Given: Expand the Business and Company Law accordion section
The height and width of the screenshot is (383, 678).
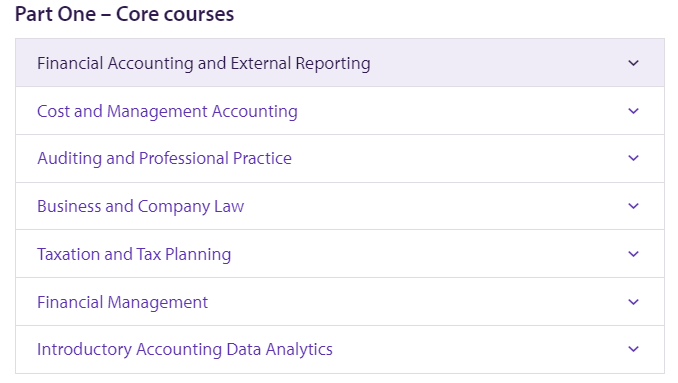Looking at the screenshot, I should (340, 206).
